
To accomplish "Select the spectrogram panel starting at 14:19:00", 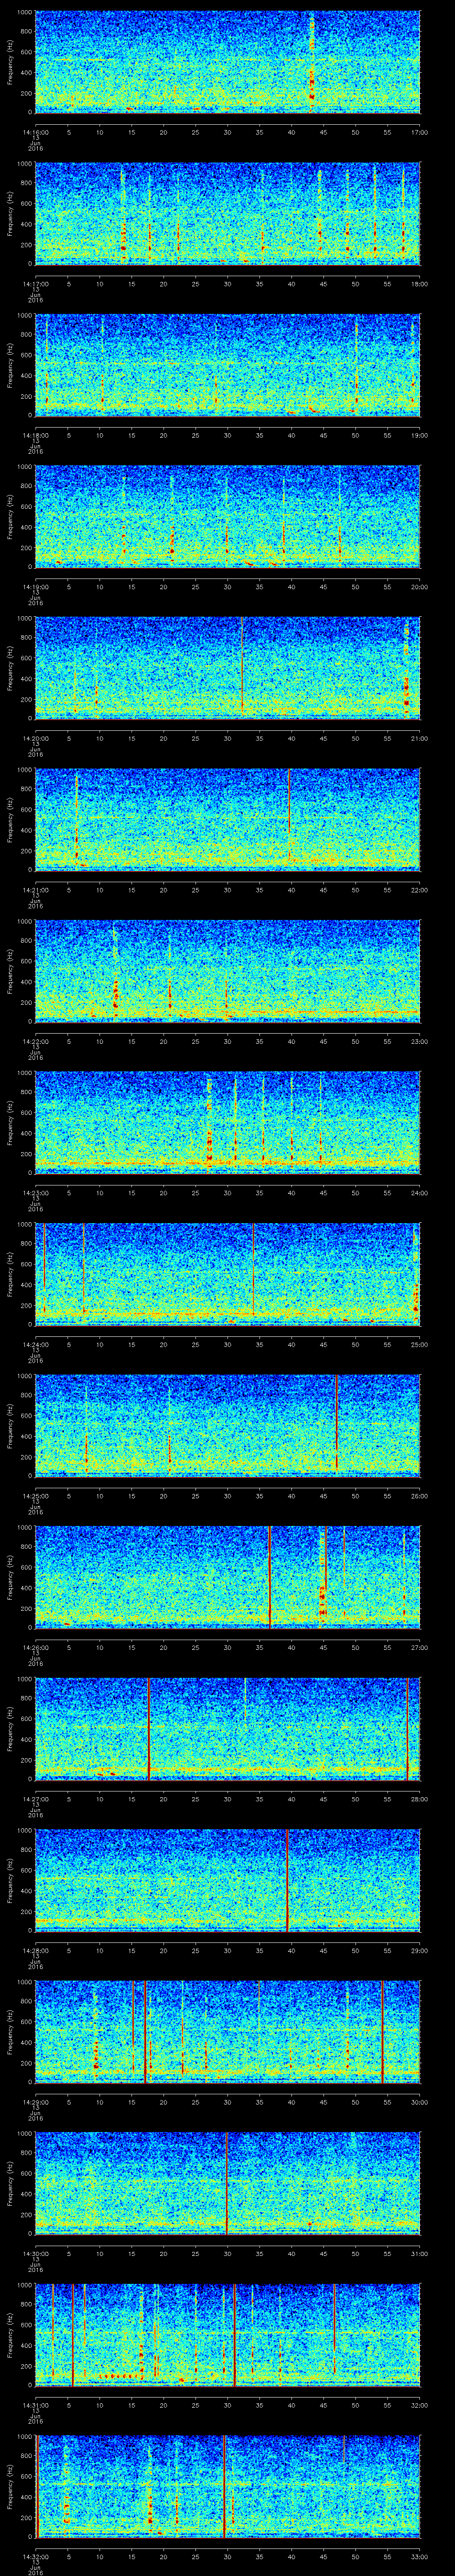I will tap(227, 516).
